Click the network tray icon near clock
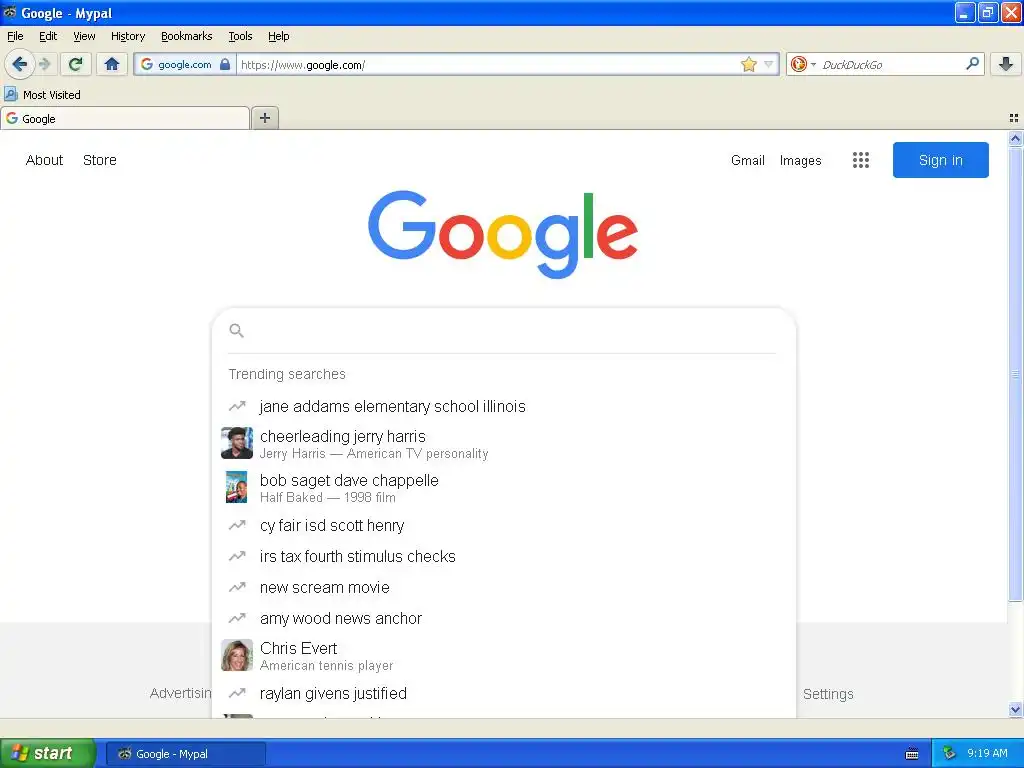 click(x=949, y=753)
